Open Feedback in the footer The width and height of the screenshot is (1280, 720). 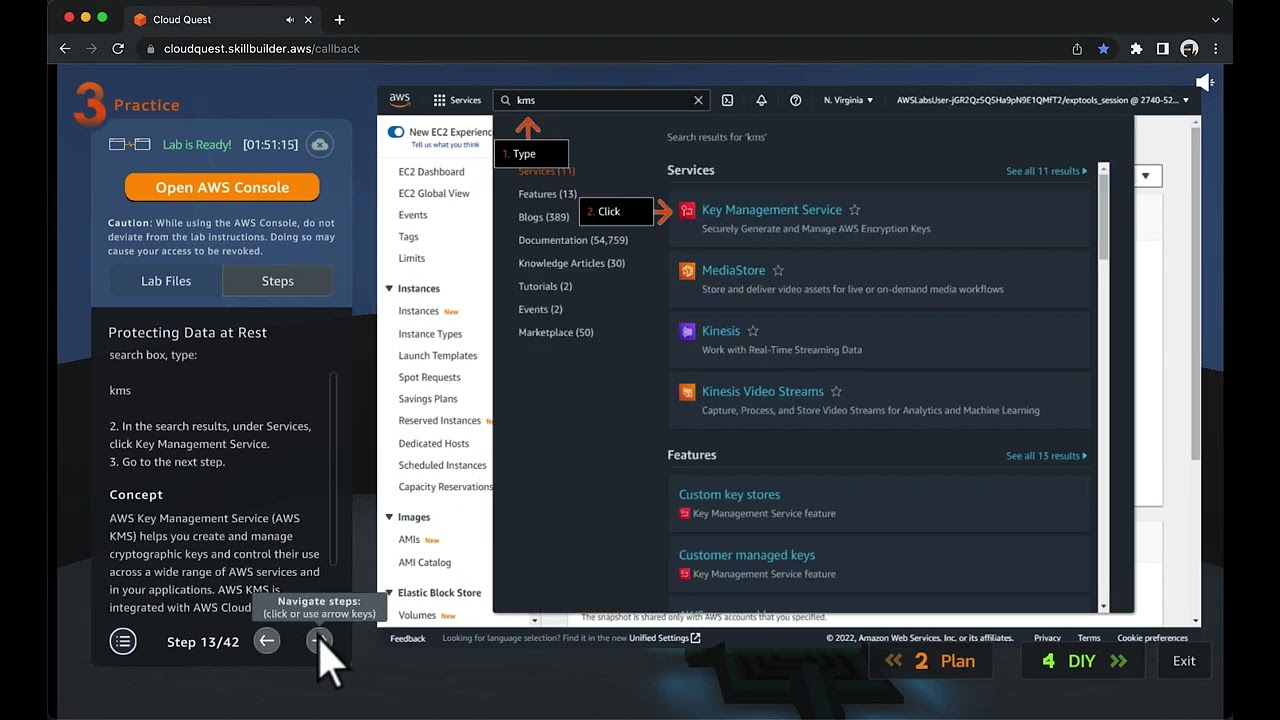pos(407,638)
